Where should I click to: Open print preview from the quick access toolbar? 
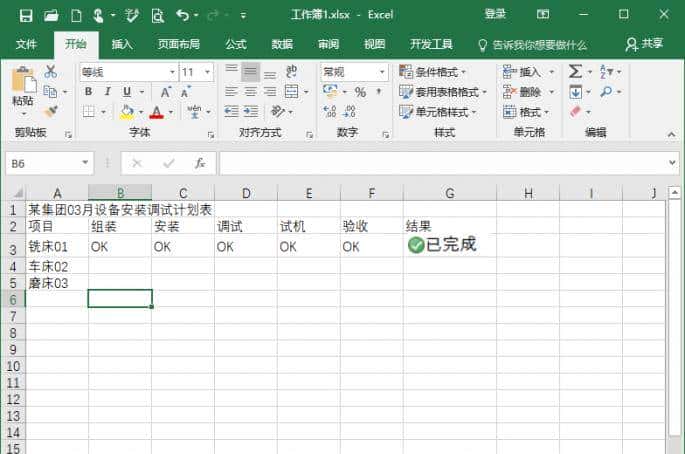coord(157,16)
